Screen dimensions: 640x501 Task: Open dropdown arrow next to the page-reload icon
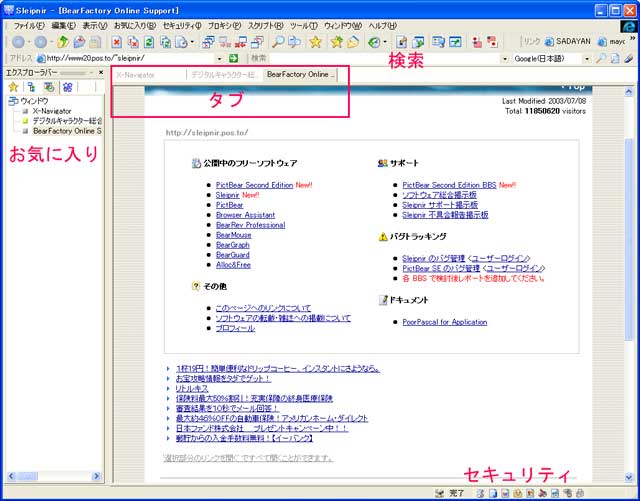click(x=192, y=42)
